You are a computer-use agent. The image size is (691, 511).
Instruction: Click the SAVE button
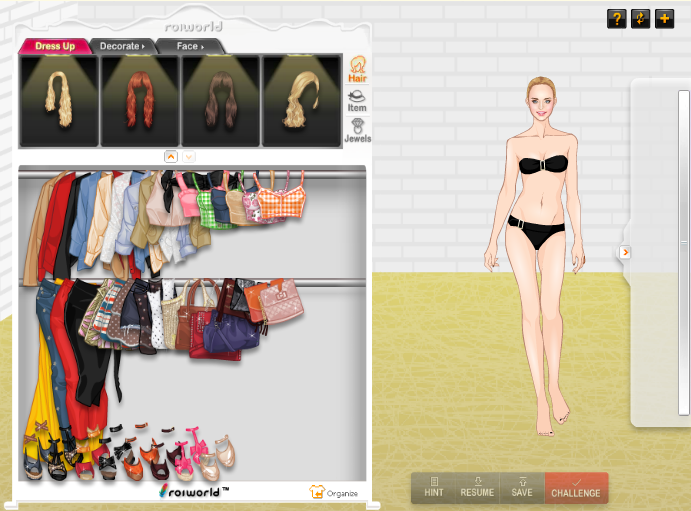point(521,487)
